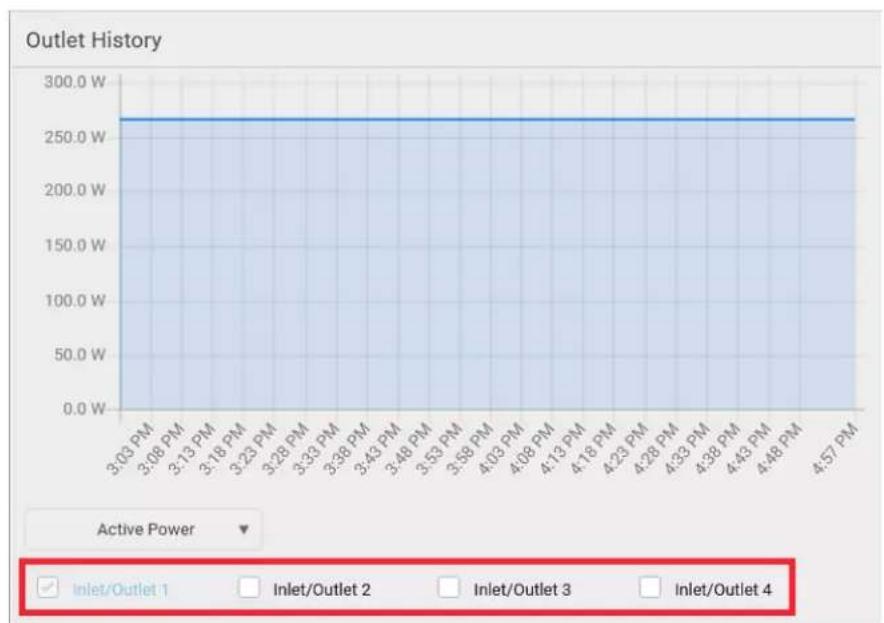Click the 300.0 W axis label
The height and width of the screenshot is (623, 884).
click(x=75, y=82)
